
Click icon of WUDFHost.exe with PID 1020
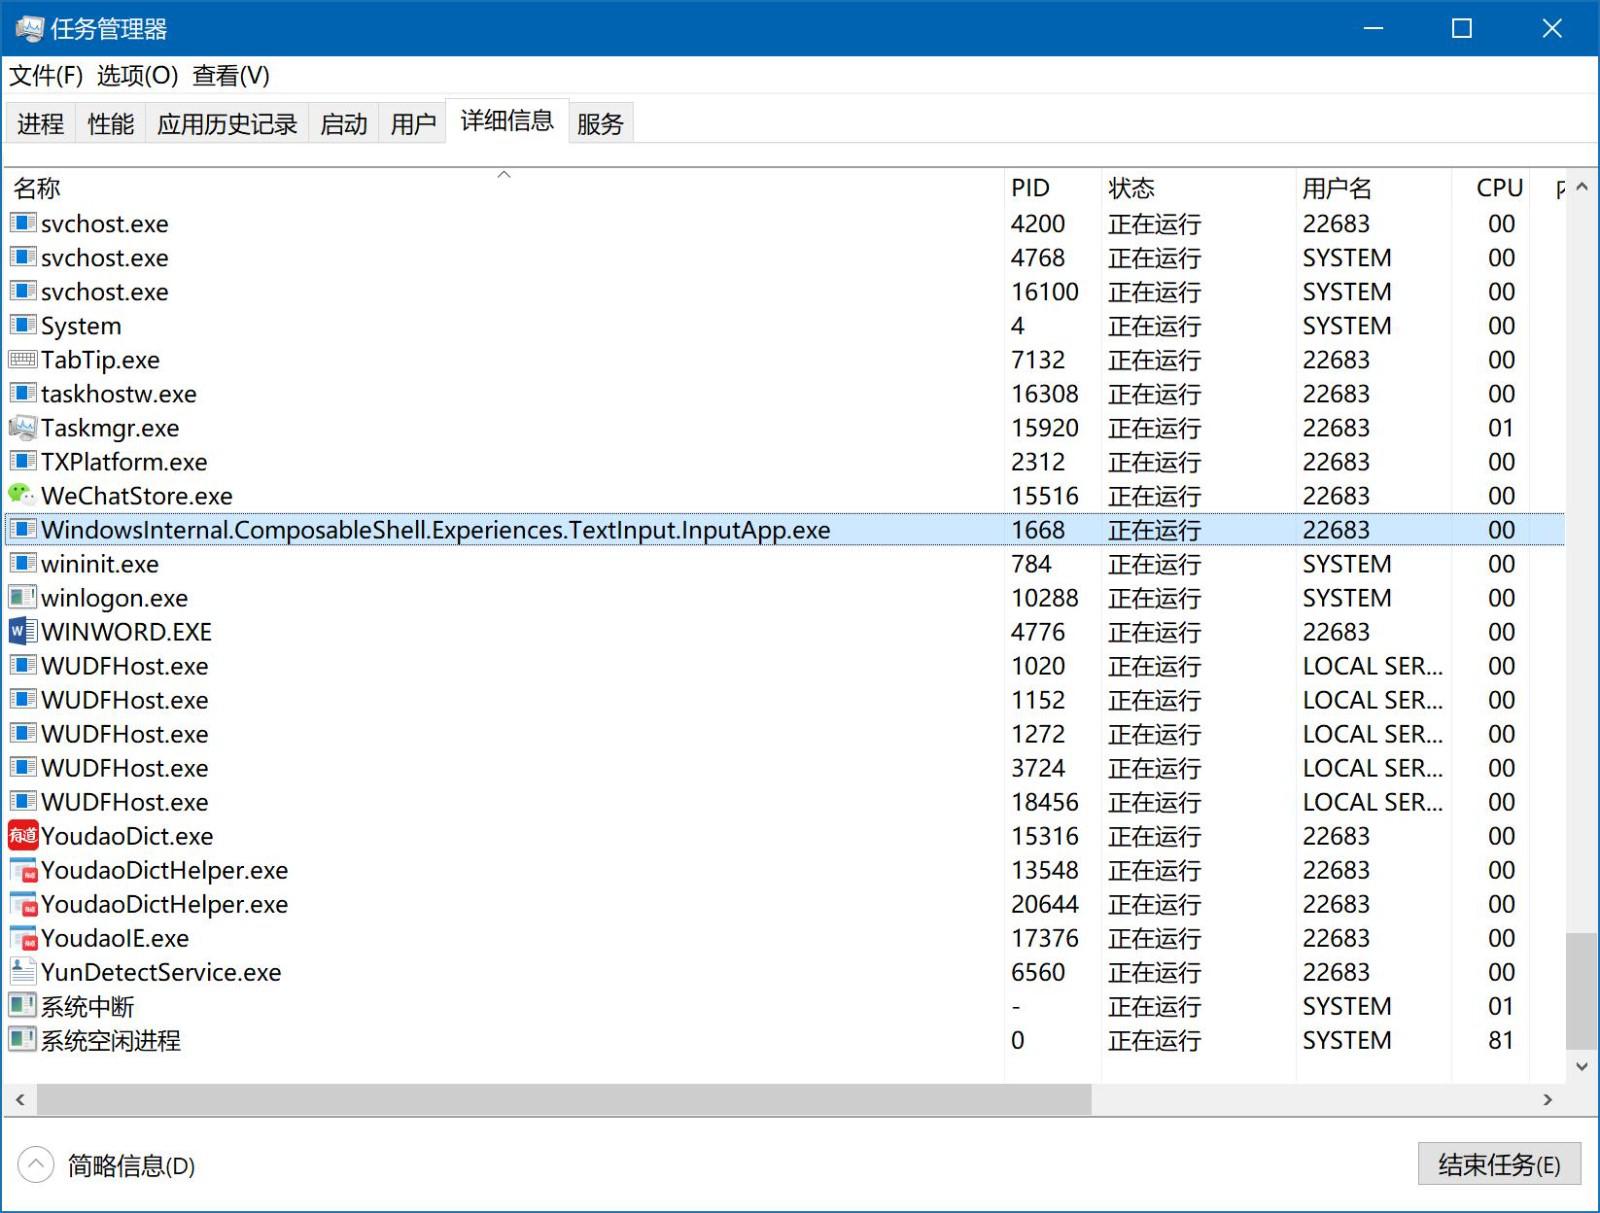click(22, 665)
